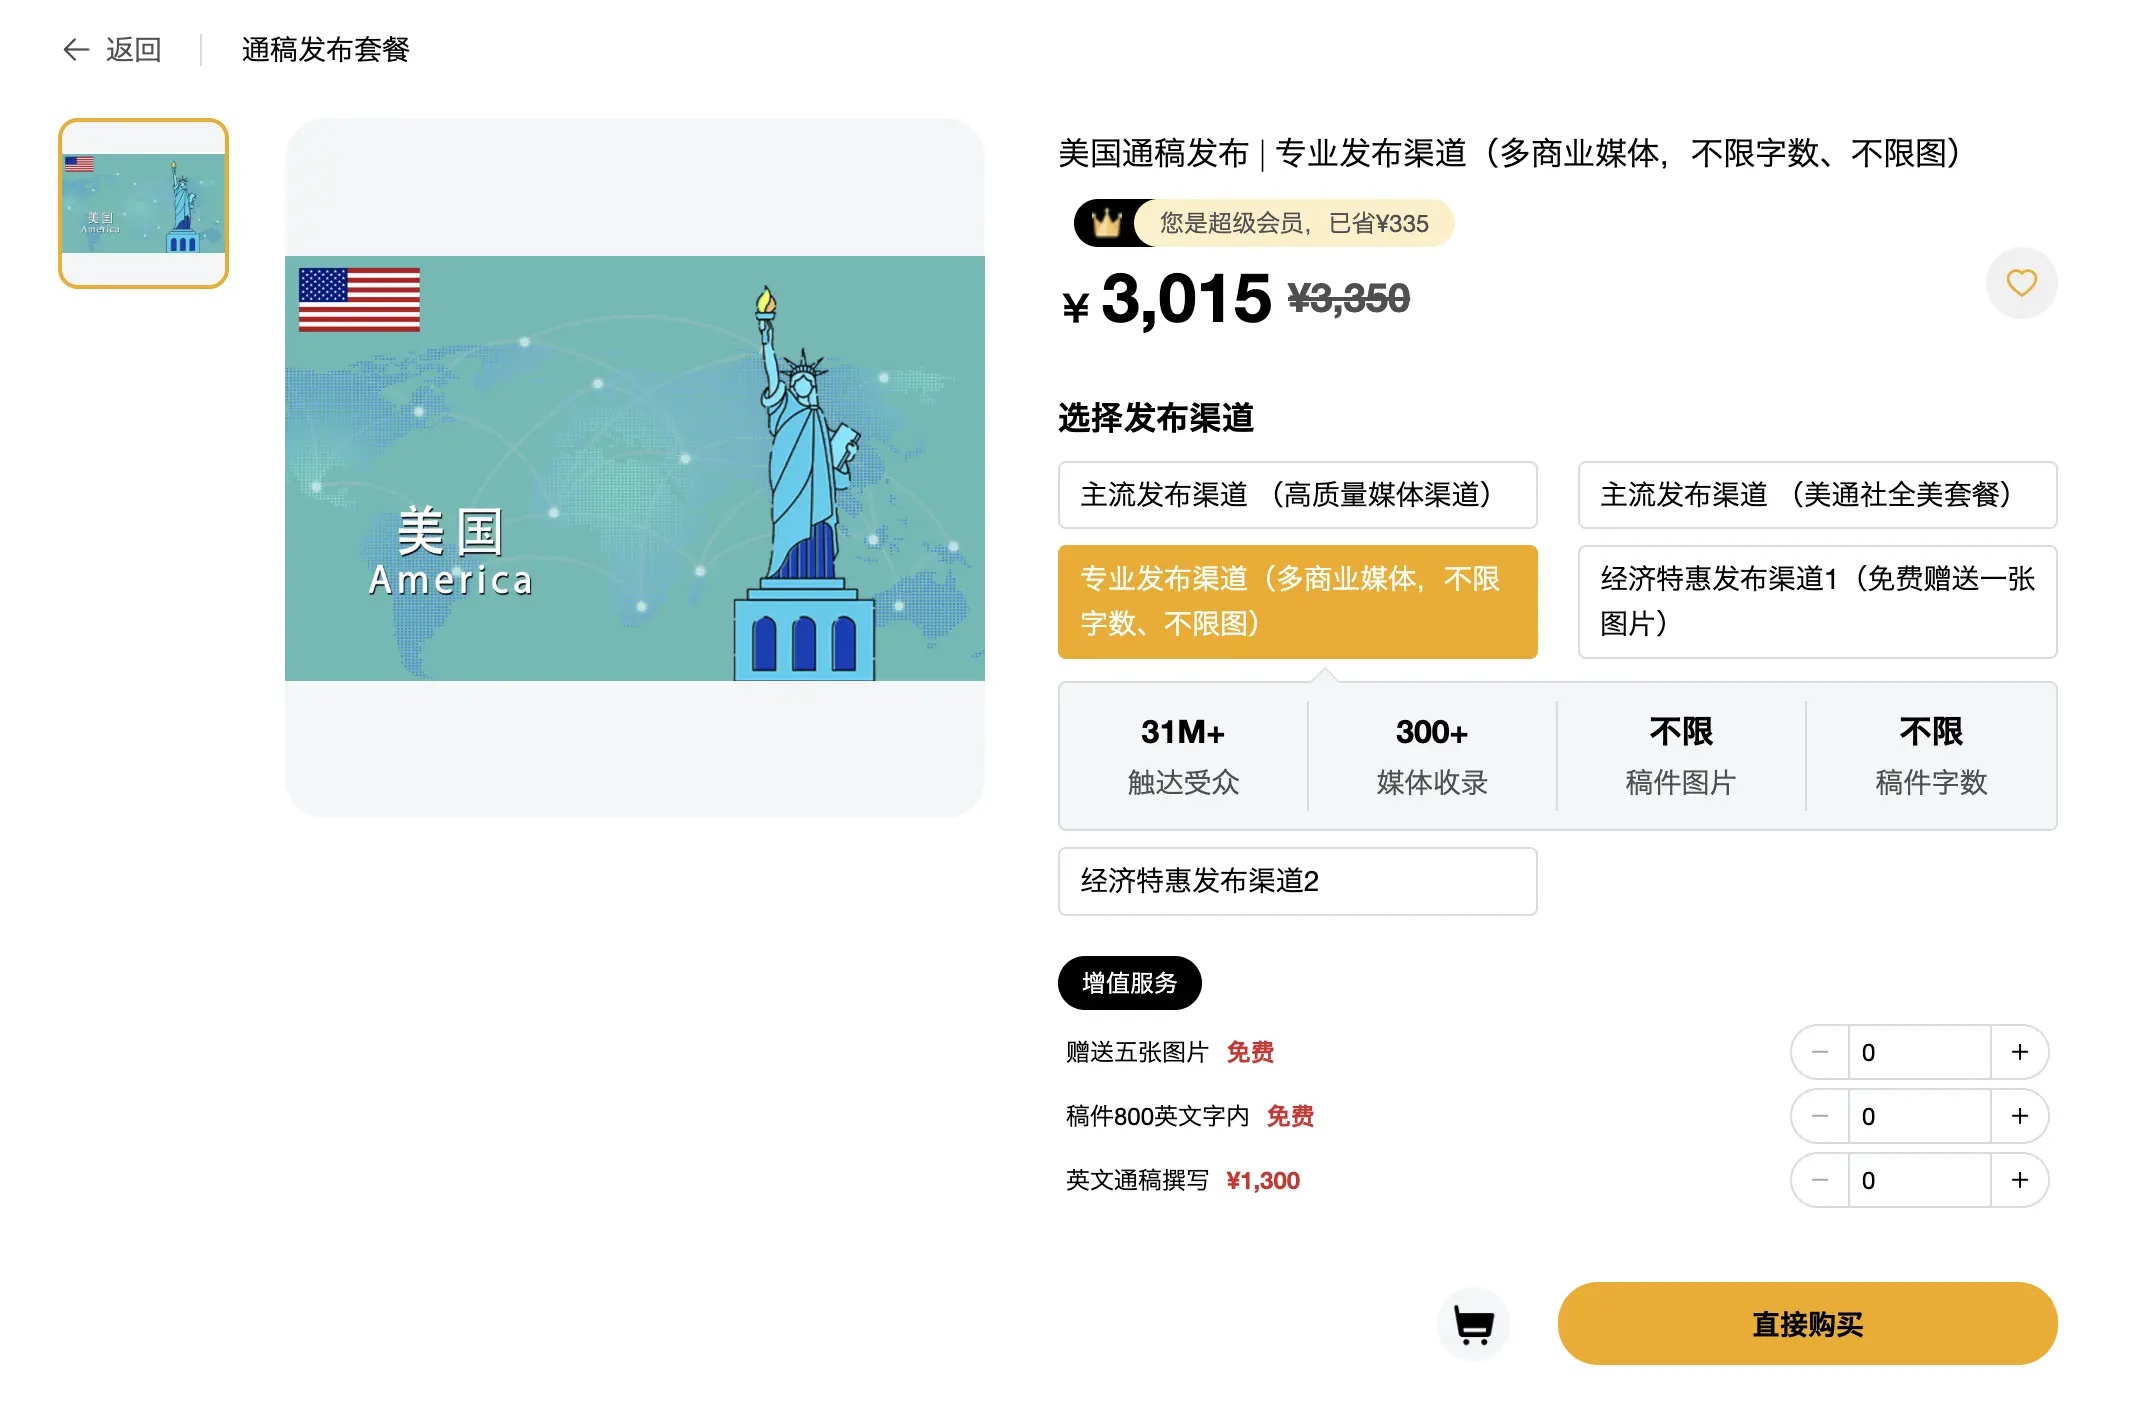This screenshot has width=2156, height=1420.
Task: Click the 31M+ 触达受众 stat
Action: (x=1183, y=756)
